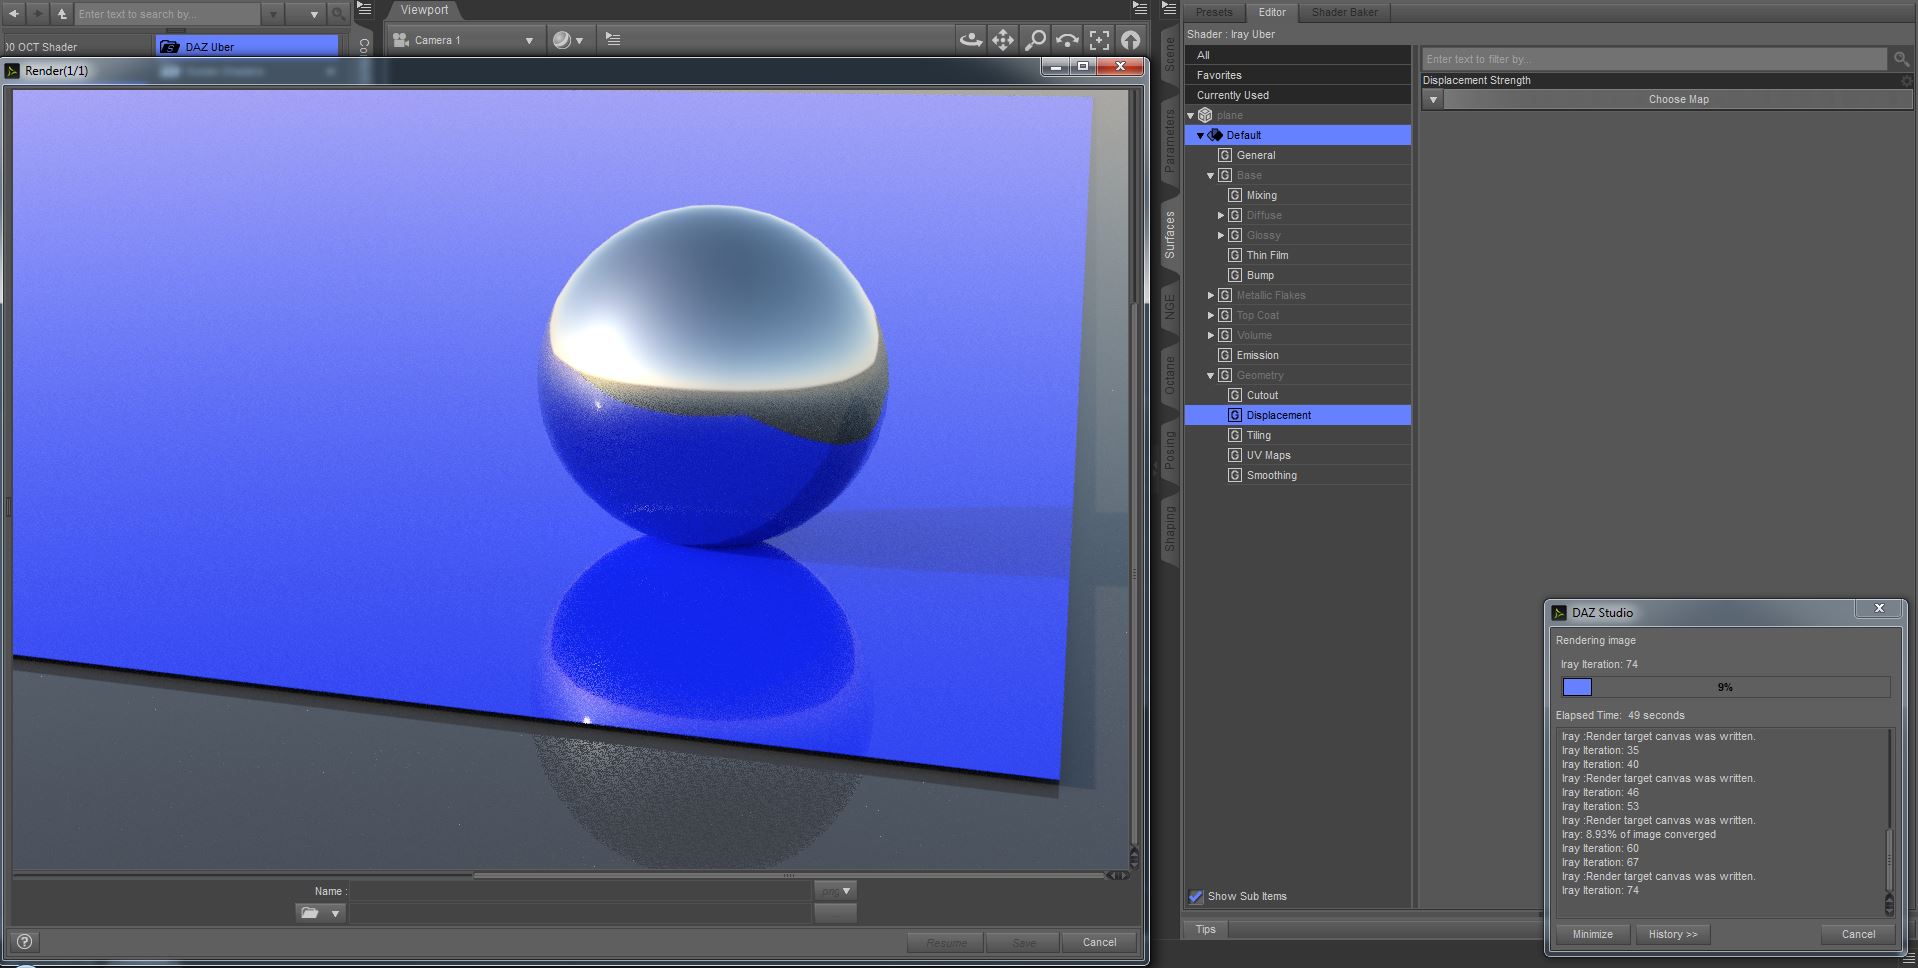Select the Emission item in the tree
This screenshot has width=1918, height=968.
1257,355
